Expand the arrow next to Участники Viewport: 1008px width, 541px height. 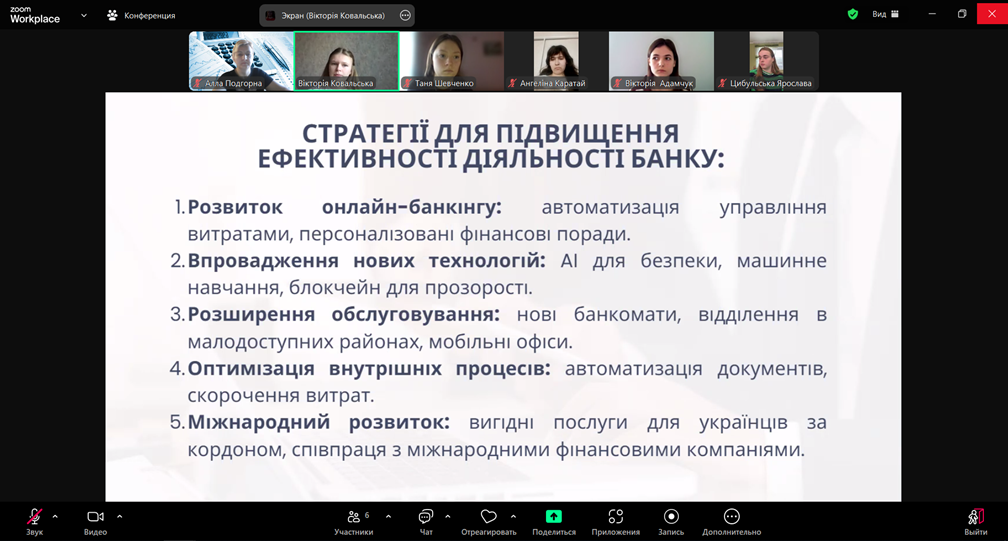coord(388,517)
